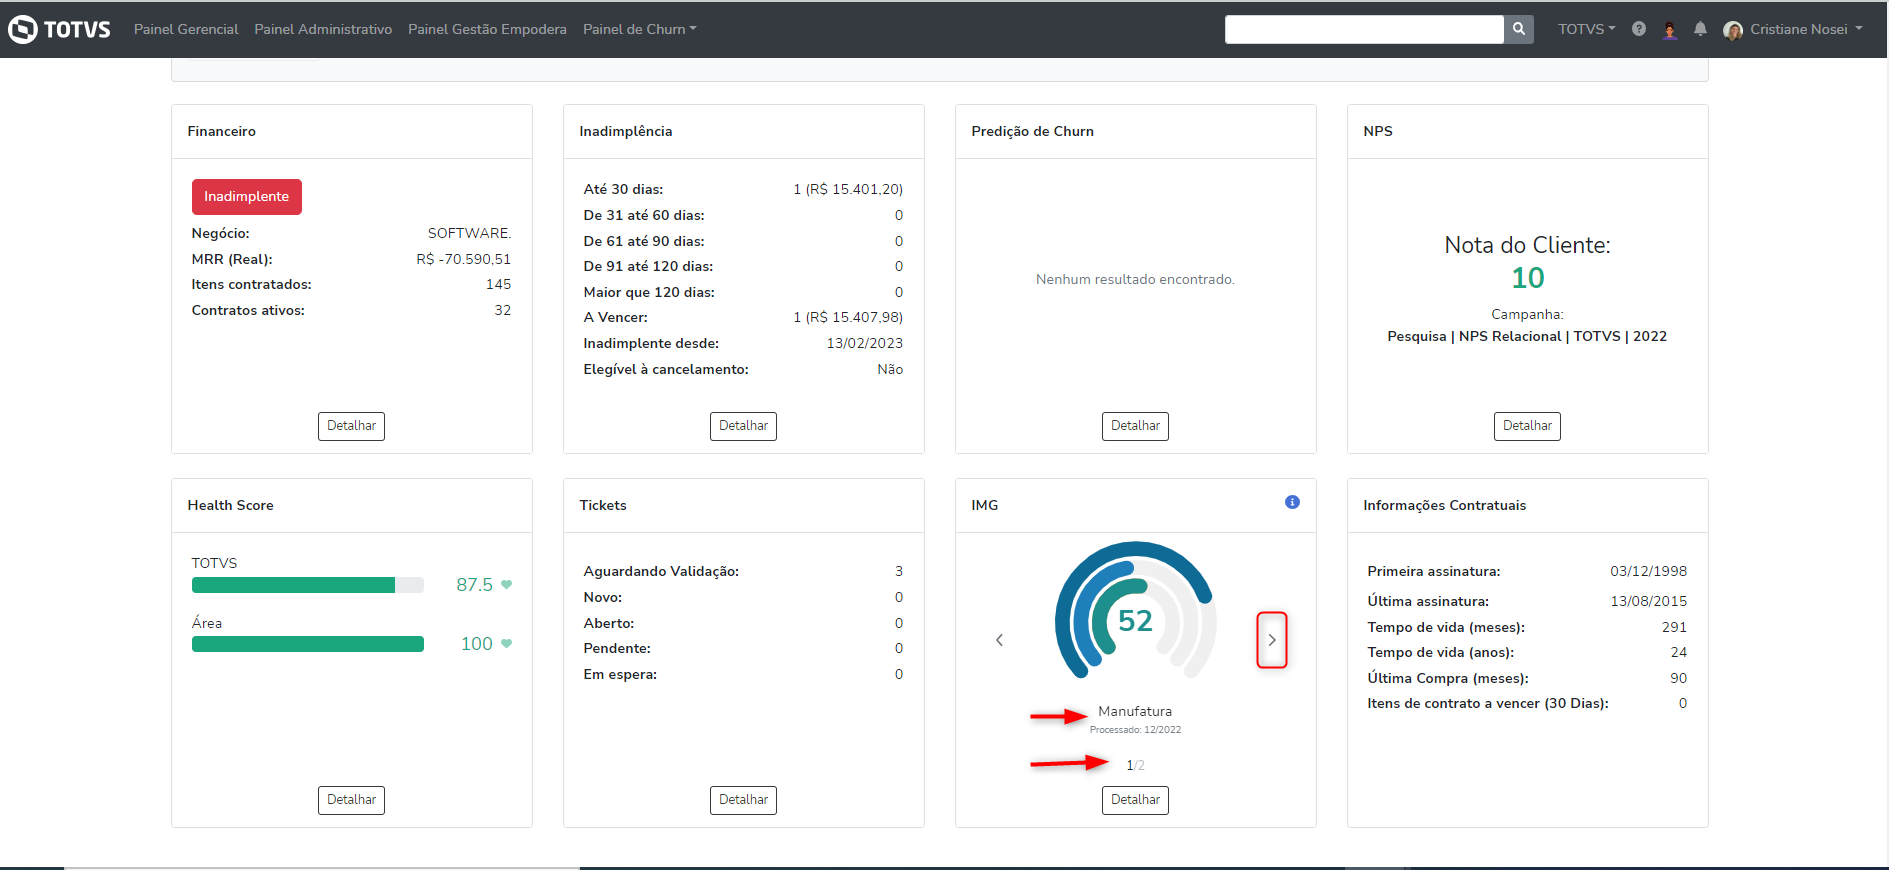Click the 'A Vencer' value '1 (R$ 15.407,98)'

(848, 317)
